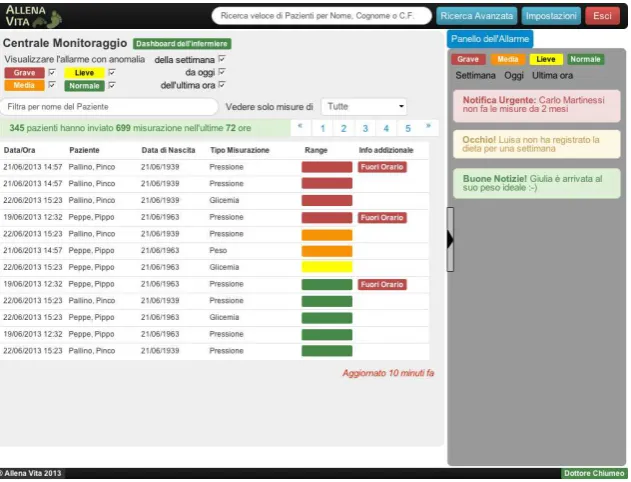
Task: Filter alarm panel by Grave
Action: [x=468, y=59]
